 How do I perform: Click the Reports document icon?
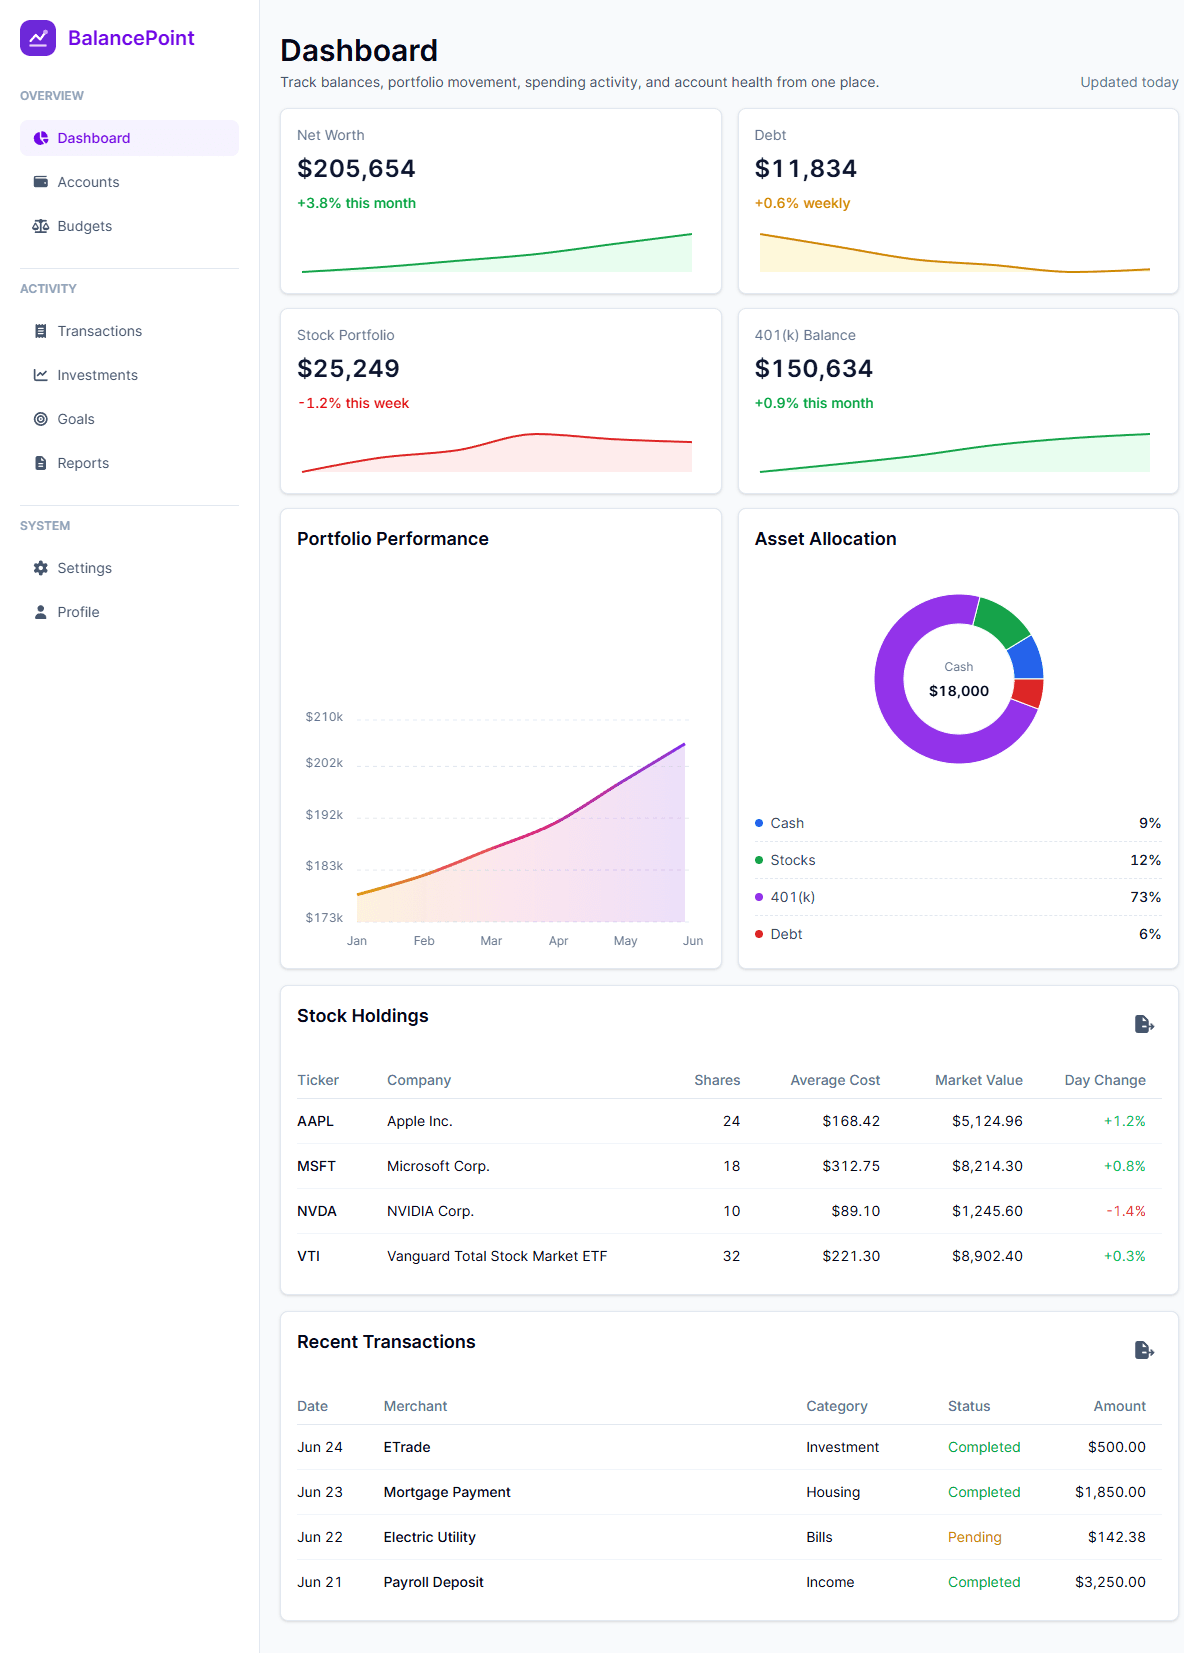[x=41, y=463]
